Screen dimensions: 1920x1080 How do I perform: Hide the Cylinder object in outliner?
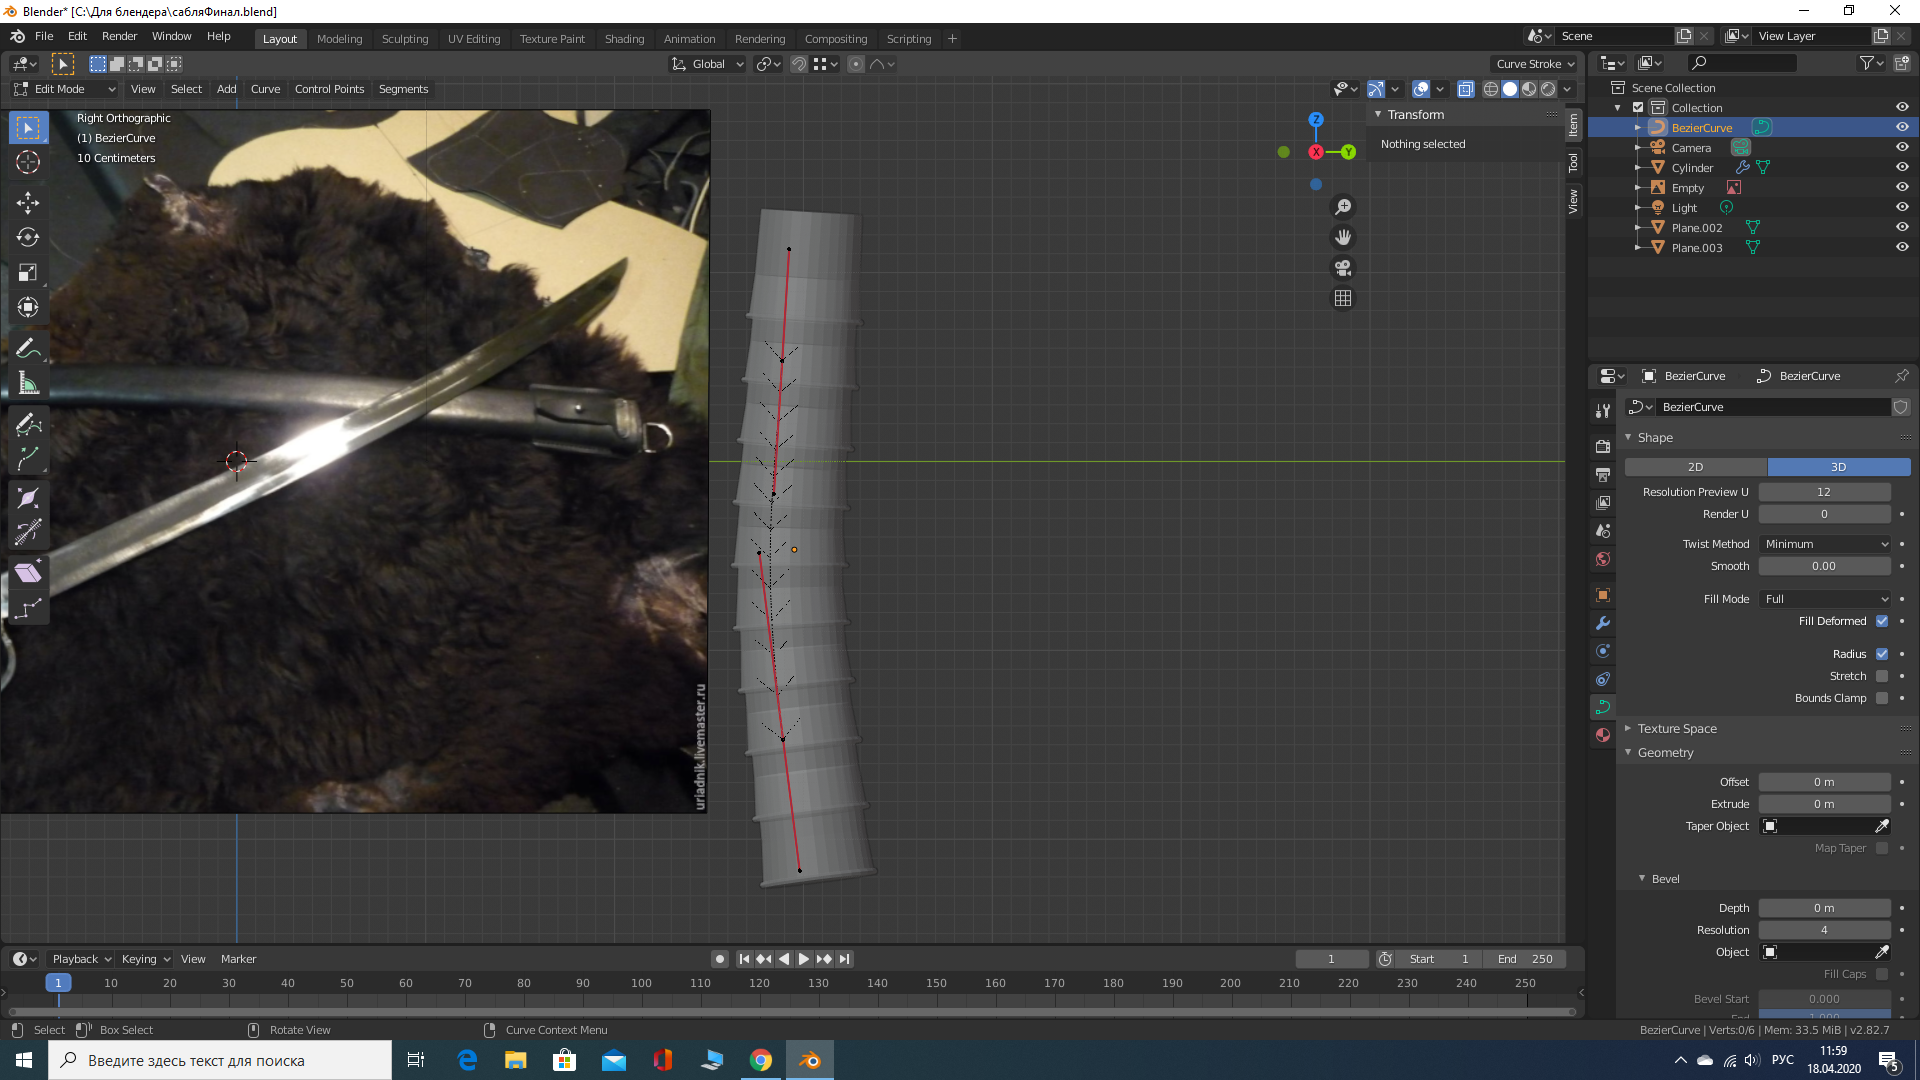tap(1902, 167)
